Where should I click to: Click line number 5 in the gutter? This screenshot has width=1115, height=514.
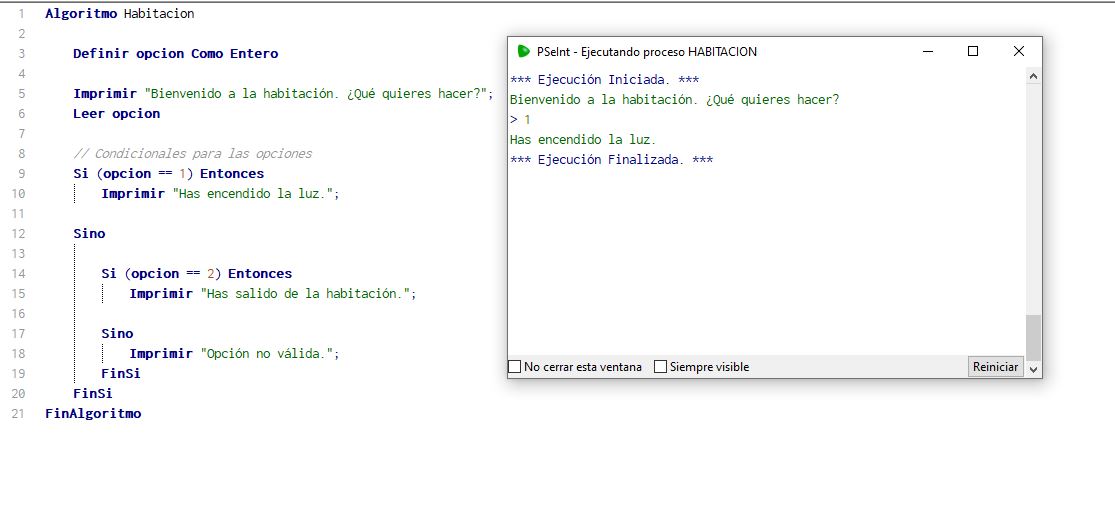22,93
